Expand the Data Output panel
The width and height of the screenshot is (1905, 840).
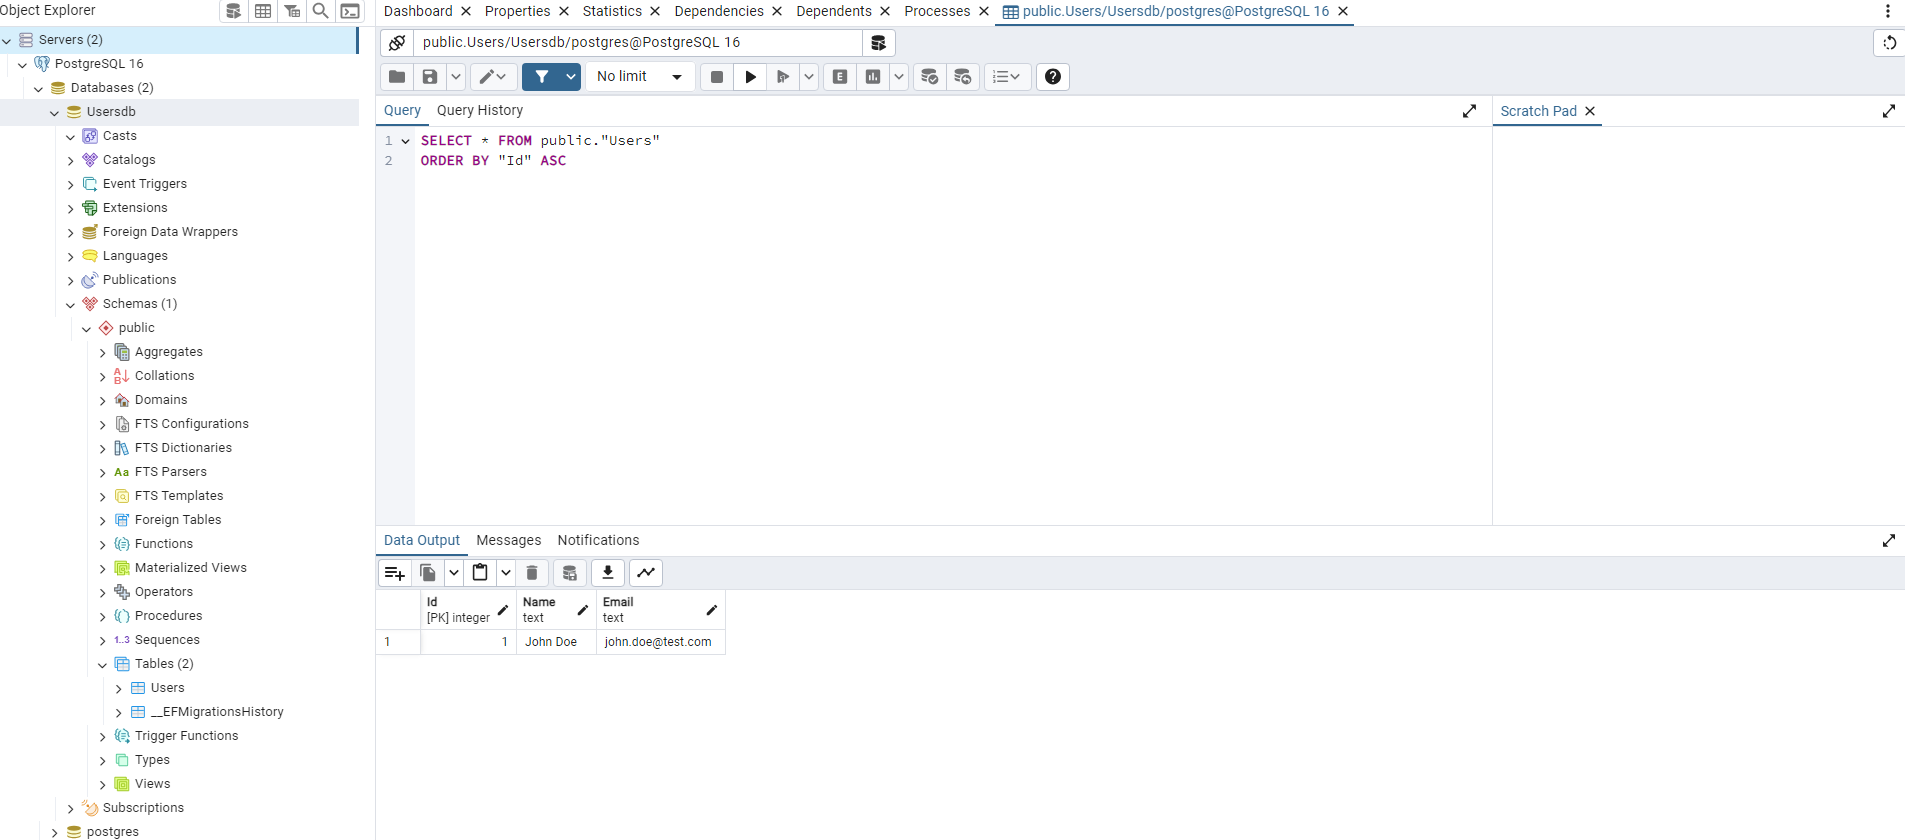[1889, 541]
